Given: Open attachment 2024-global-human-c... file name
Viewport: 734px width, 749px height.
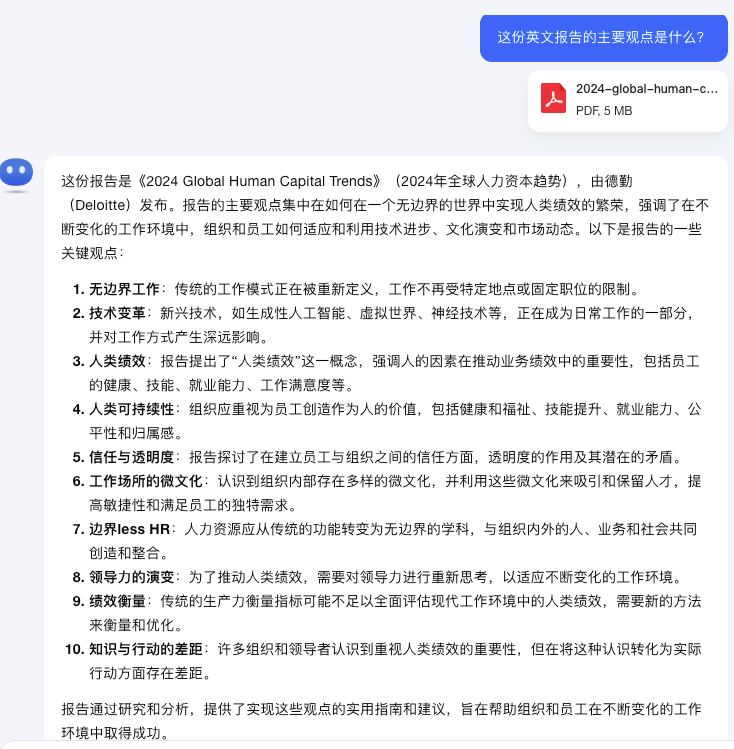Looking at the screenshot, I should 646,89.
